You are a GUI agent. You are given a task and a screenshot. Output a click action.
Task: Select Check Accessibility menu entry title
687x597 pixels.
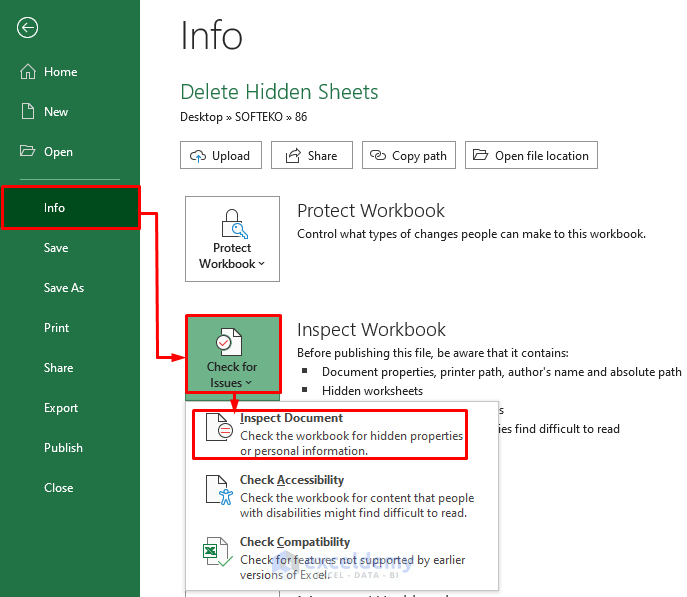[292, 480]
